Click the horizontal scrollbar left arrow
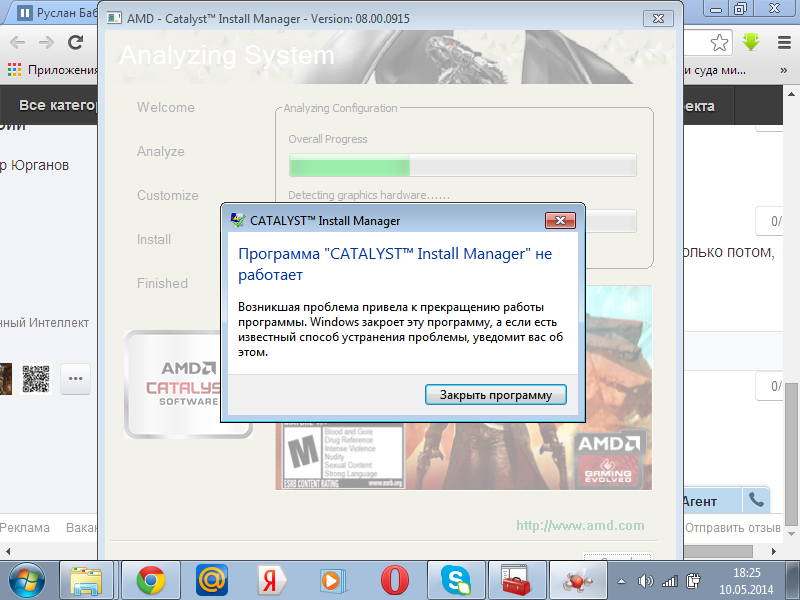The image size is (800, 600). click(8, 552)
